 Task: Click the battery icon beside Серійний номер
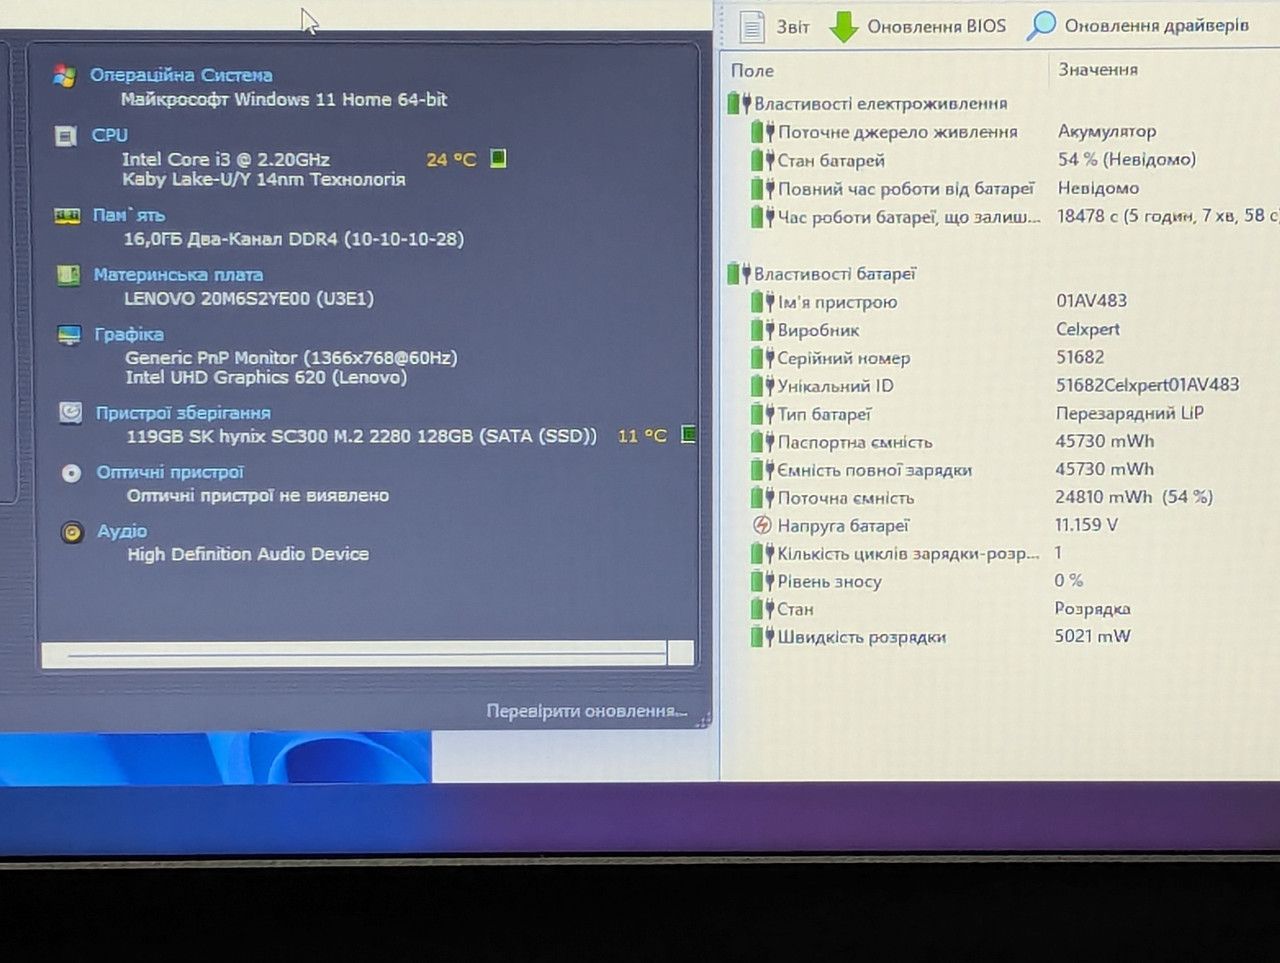(763, 357)
